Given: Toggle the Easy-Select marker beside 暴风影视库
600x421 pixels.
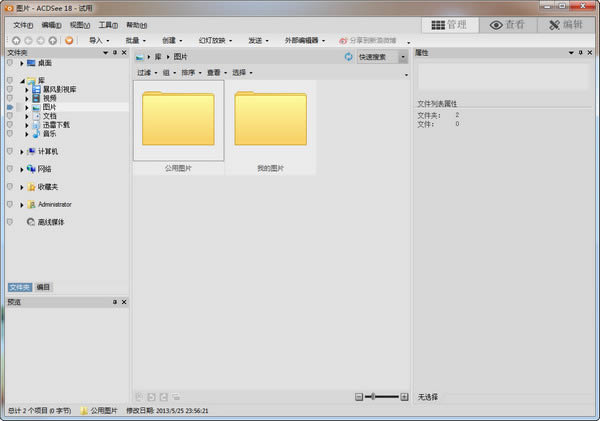Looking at the screenshot, I should click(10, 89).
